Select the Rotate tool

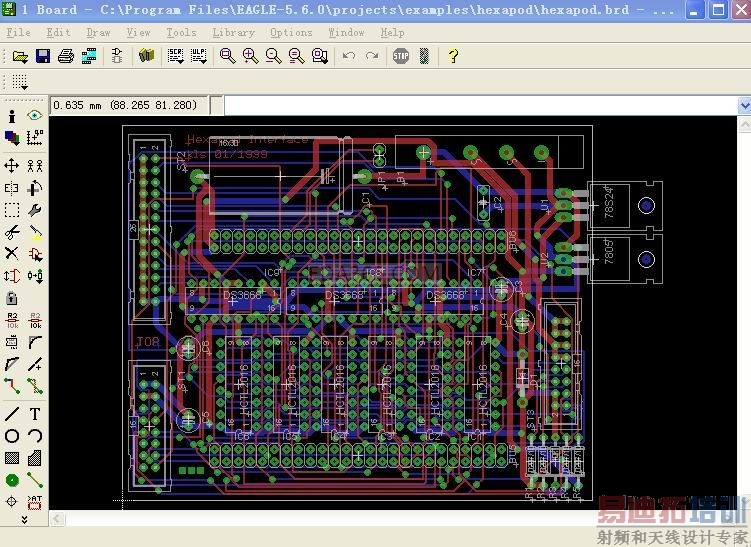pos(34,188)
